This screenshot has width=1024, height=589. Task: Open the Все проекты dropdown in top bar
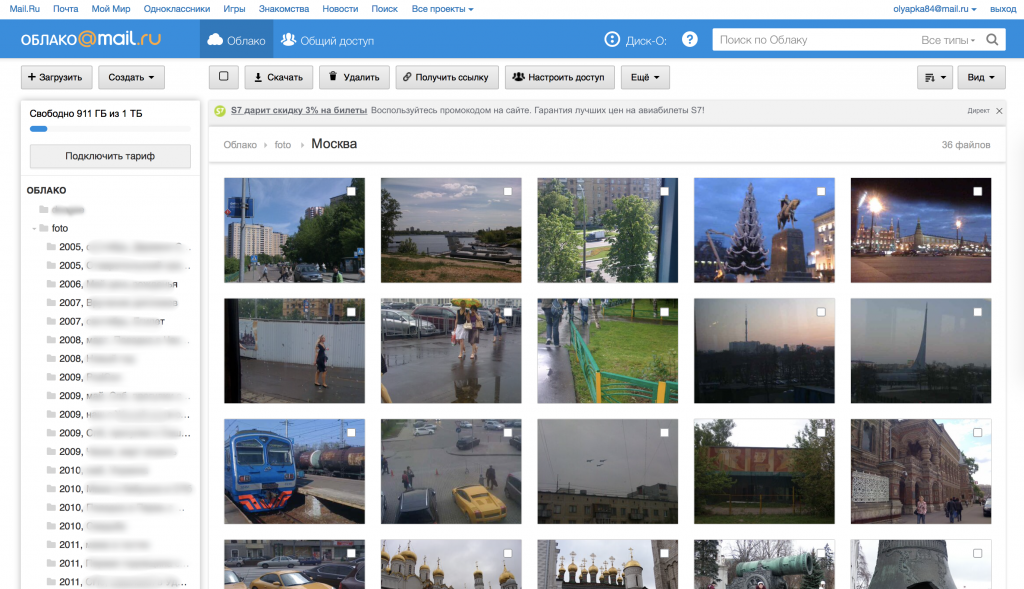click(442, 9)
